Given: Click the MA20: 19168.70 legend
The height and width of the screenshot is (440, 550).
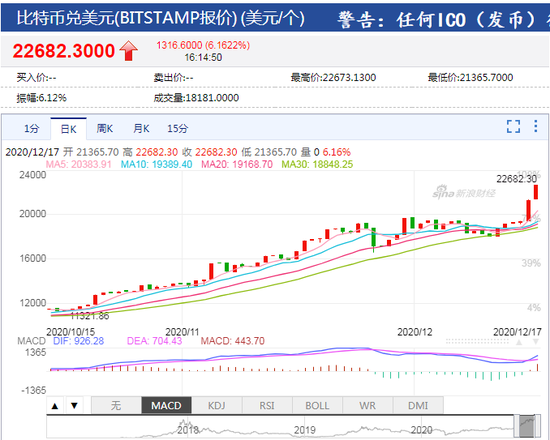Looking at the screenshot, I should click(237, 164).
